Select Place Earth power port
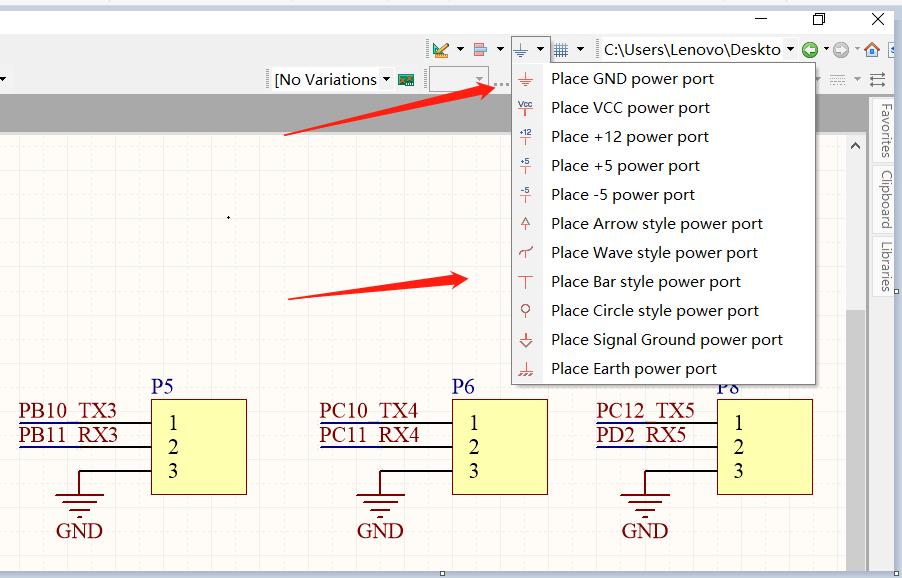902x578 pixels. 663,369
